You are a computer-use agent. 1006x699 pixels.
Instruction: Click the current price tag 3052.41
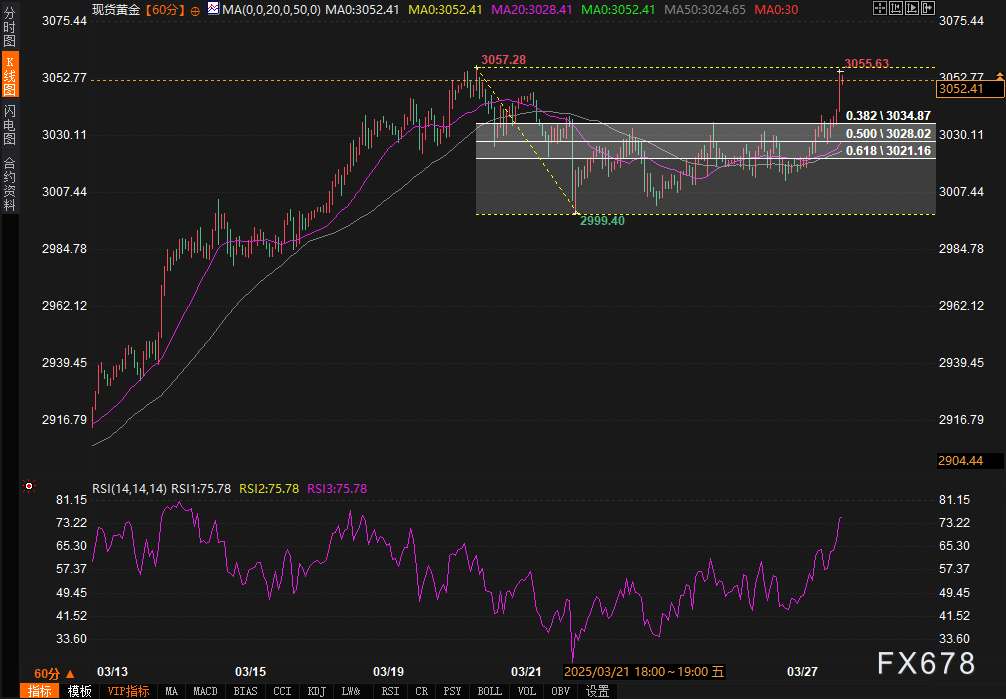coord(962,89)
